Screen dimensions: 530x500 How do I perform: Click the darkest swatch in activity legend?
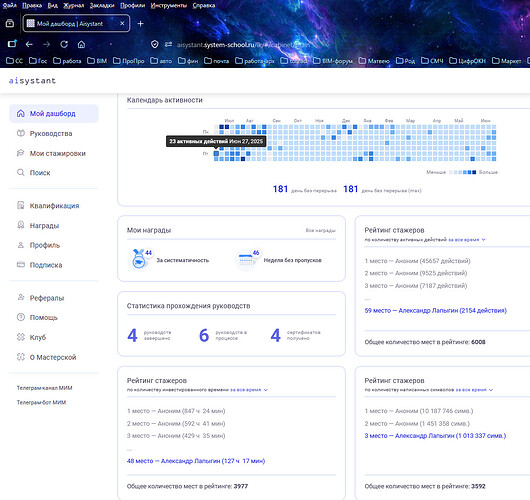(x=474, y=172)
